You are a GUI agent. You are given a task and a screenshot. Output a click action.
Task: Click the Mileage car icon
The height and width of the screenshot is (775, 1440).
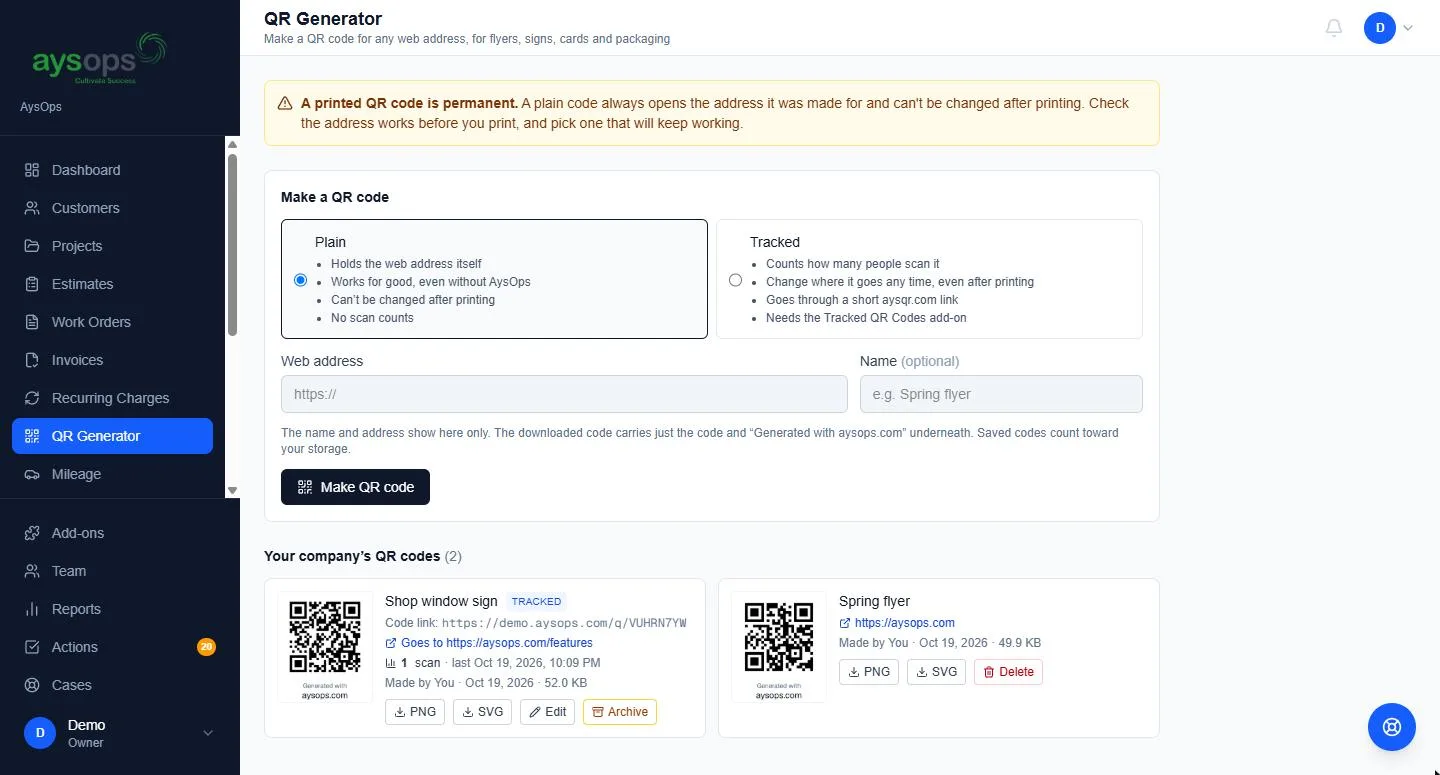[x=32, y=474]
